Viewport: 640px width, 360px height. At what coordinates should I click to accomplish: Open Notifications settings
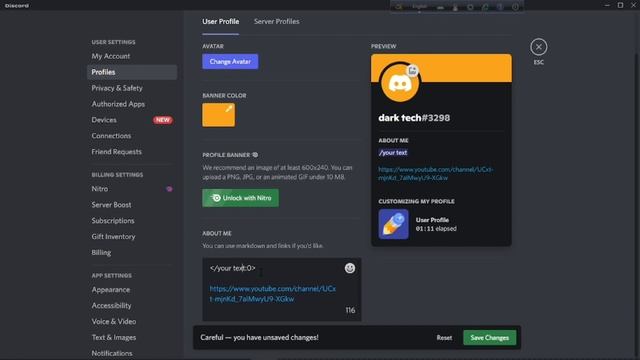click(x=132, y=353)
